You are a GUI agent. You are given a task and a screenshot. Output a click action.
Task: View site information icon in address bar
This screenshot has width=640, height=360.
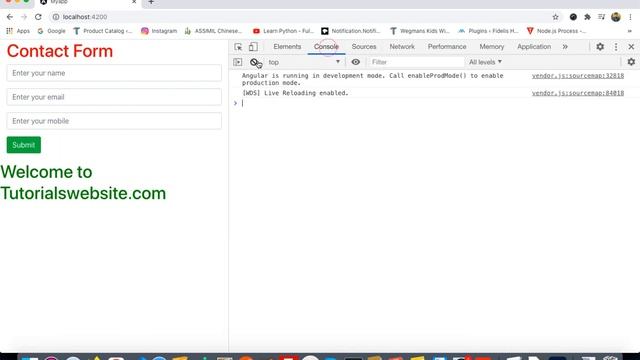pyautogui.click(x=56, y=17)
